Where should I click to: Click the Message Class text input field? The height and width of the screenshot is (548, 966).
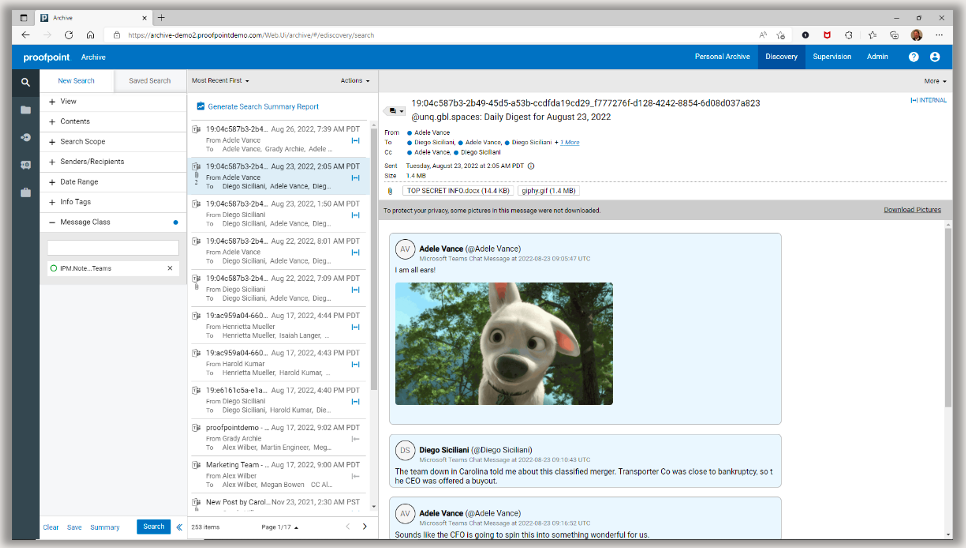[x=113, y=248]
